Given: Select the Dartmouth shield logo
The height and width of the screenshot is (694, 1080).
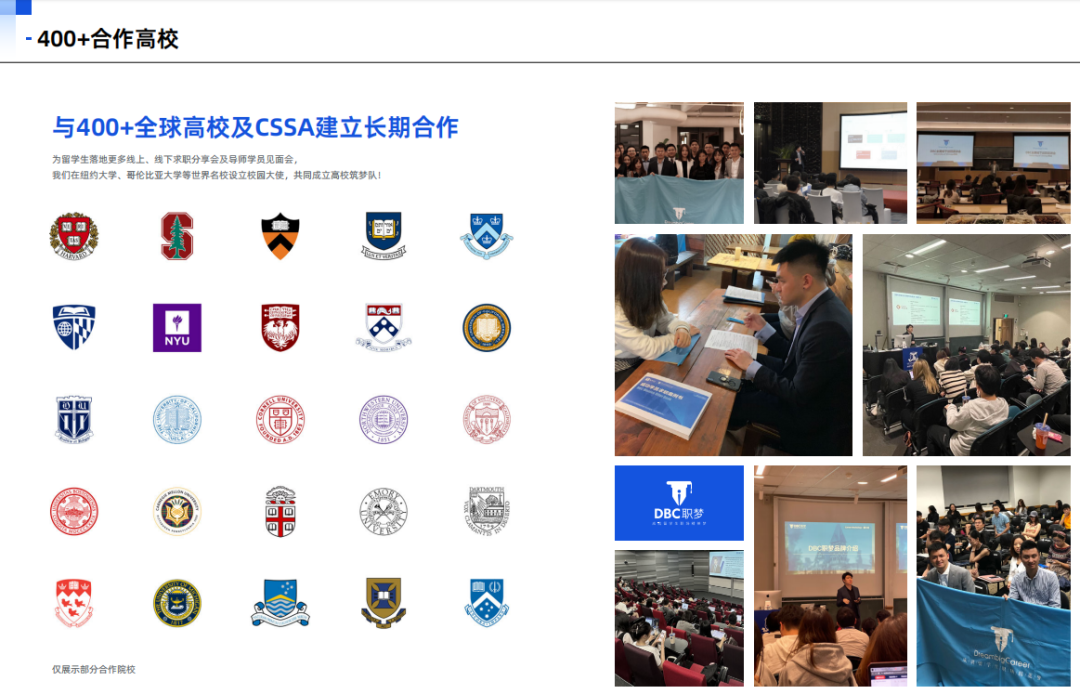Looking at the screenshot, I should pos(487,510).
